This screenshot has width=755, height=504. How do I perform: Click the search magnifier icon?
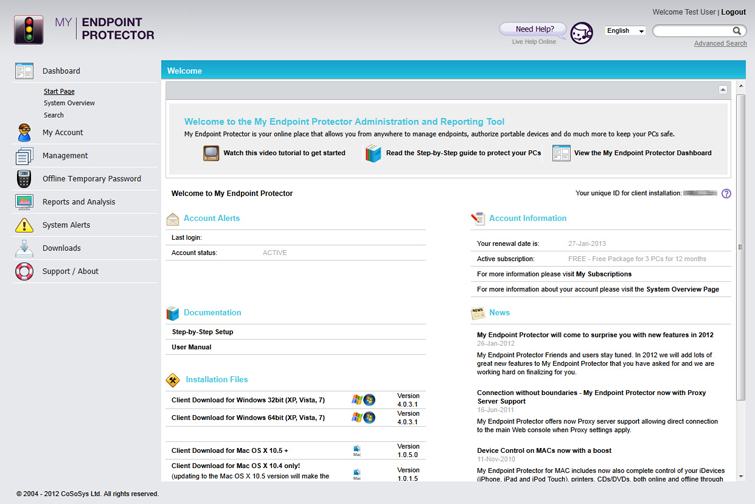(737, 31)
